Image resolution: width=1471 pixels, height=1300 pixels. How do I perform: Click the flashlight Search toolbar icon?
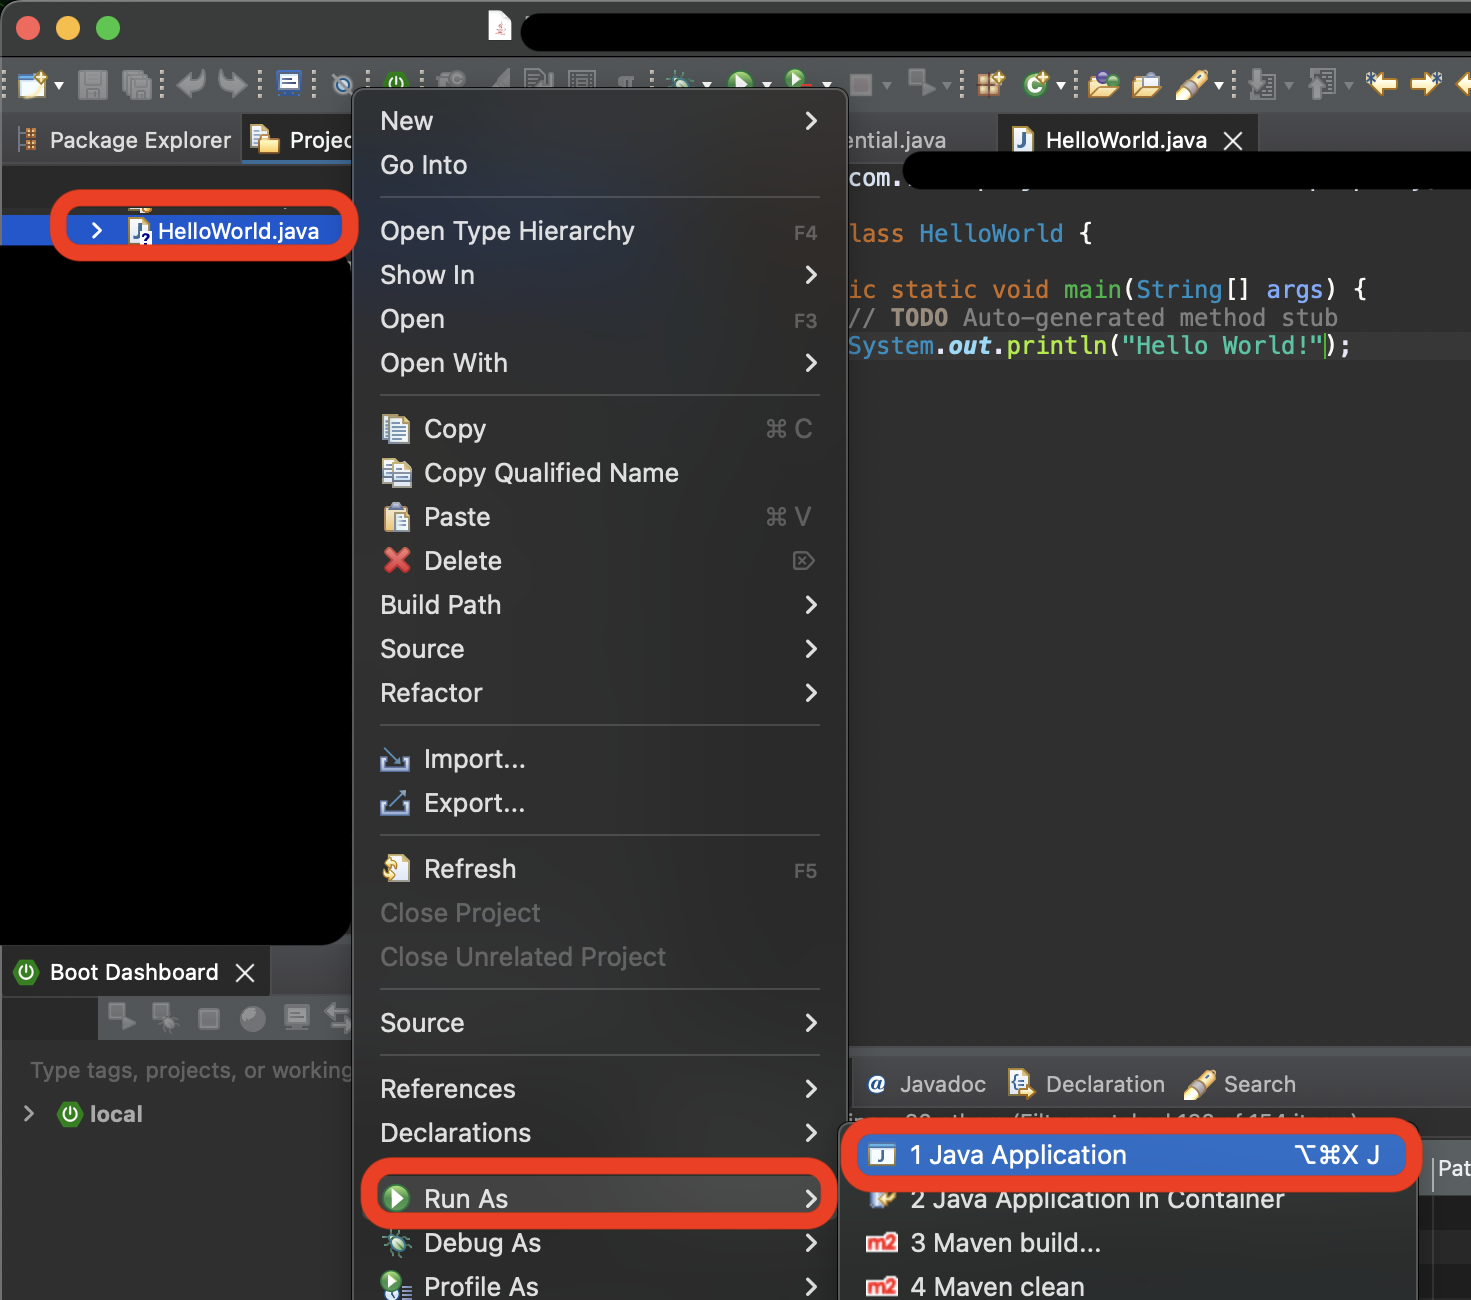tap(1190, 85)
